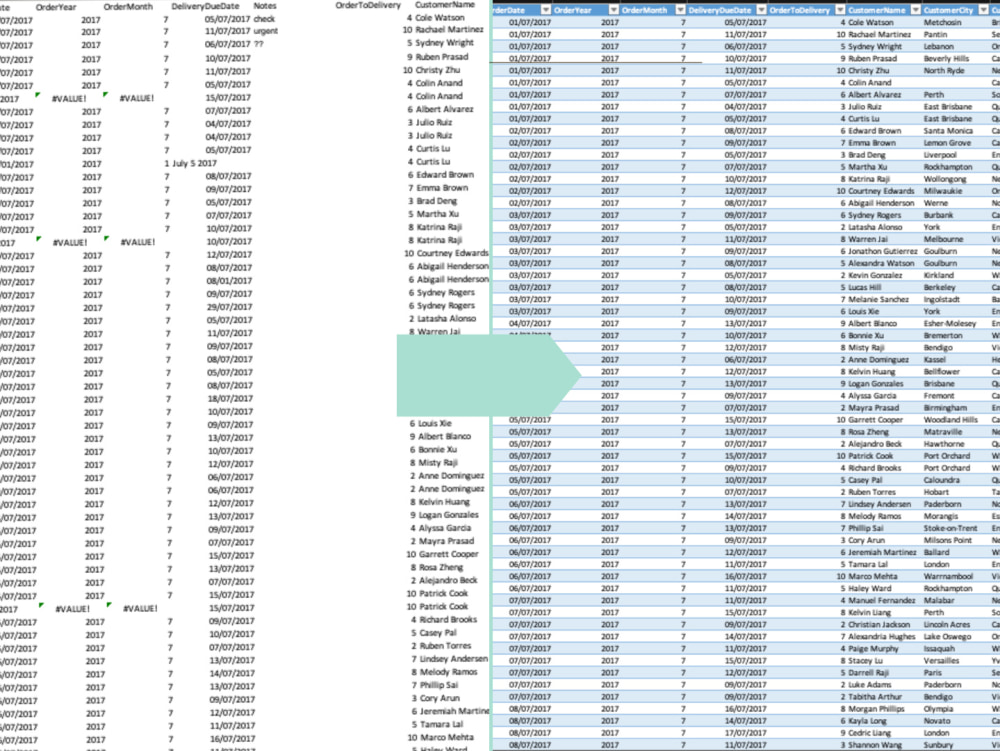Viewport: 1000px width, 751px height.
Task: Select Melanie Sanchez in the right table
Action: [878, 300]
